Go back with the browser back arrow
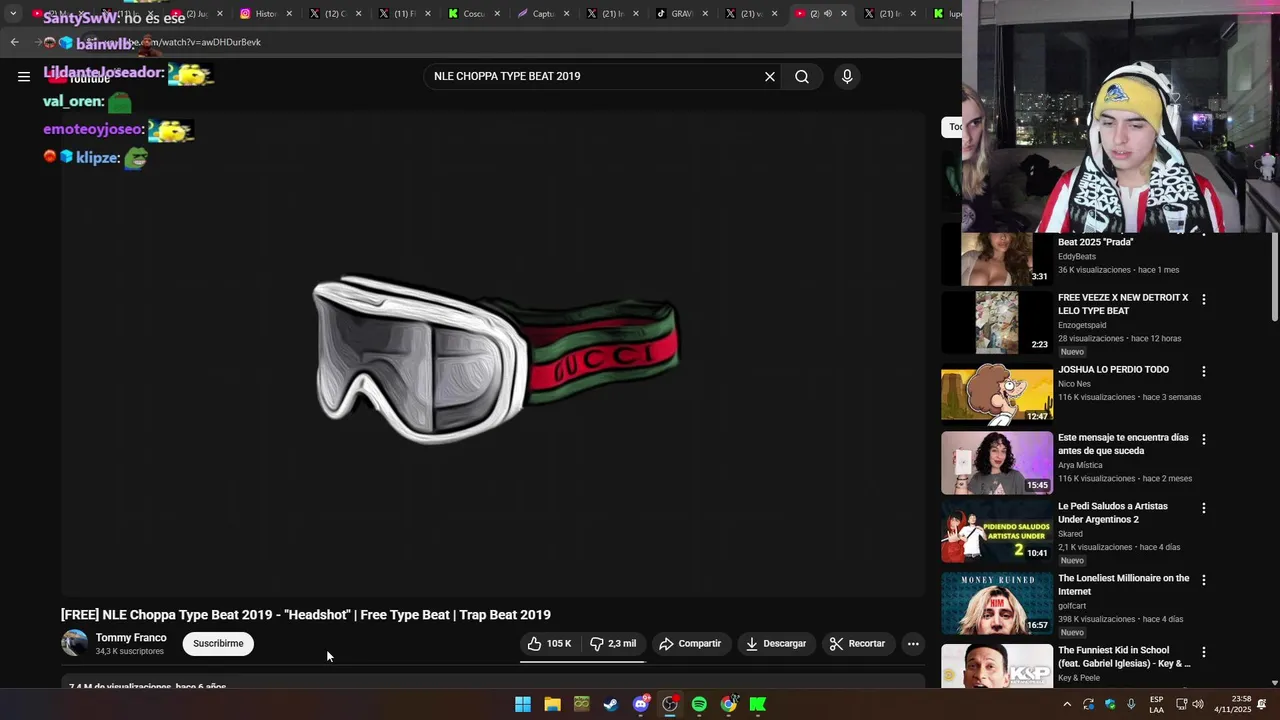The width and height of the screenshot is (1280, 720). tap(14, 42)
